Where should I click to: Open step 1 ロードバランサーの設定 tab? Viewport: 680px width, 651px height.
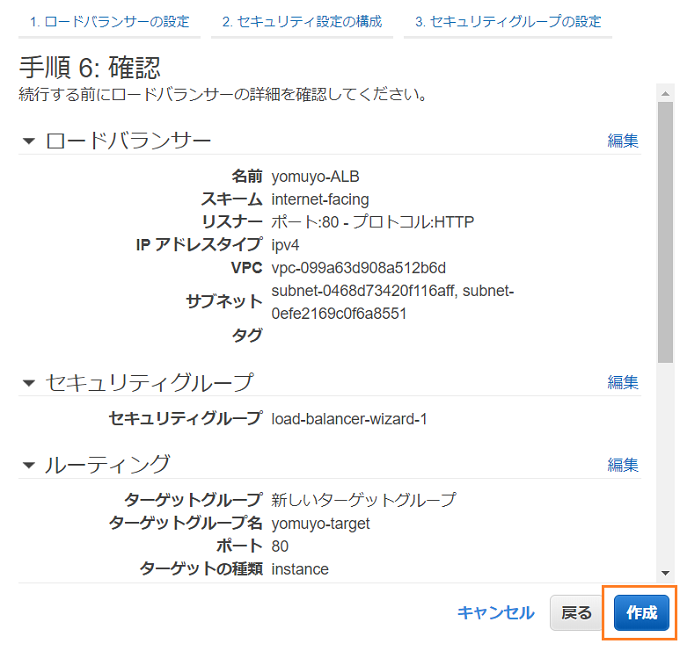110,22
